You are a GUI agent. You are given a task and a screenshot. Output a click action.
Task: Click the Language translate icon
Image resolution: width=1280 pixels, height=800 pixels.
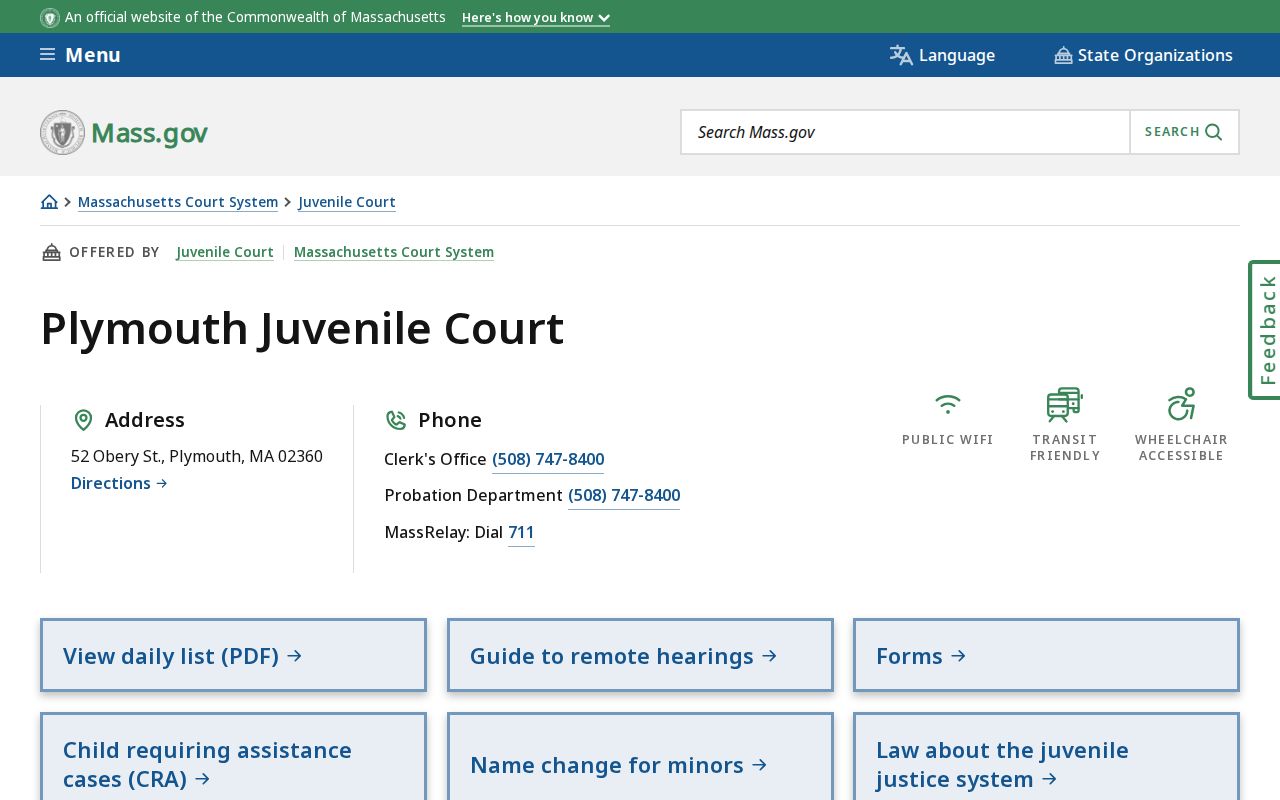901,55
